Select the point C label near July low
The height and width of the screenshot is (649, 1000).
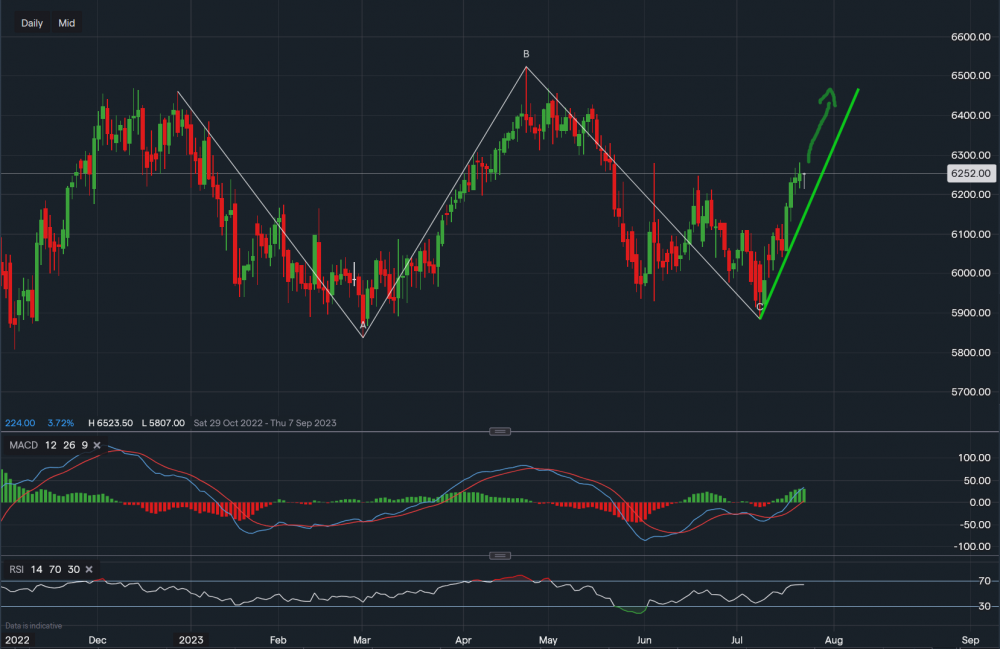click(761, 307)
